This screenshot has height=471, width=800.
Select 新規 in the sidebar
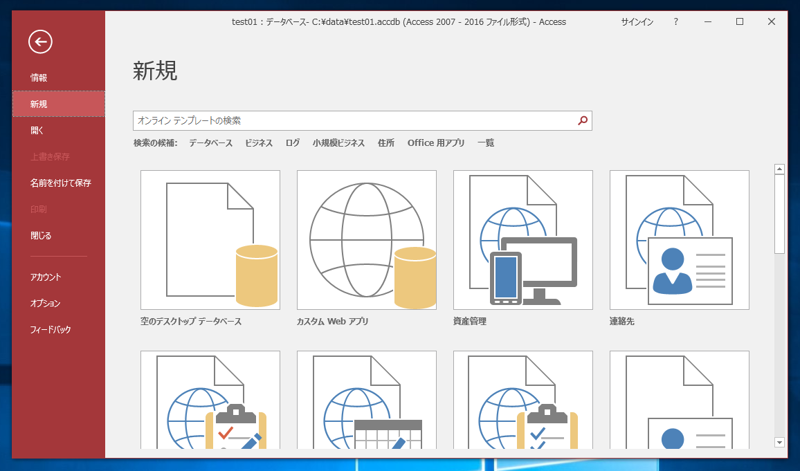pyautogui.click(x=59, y=104)
